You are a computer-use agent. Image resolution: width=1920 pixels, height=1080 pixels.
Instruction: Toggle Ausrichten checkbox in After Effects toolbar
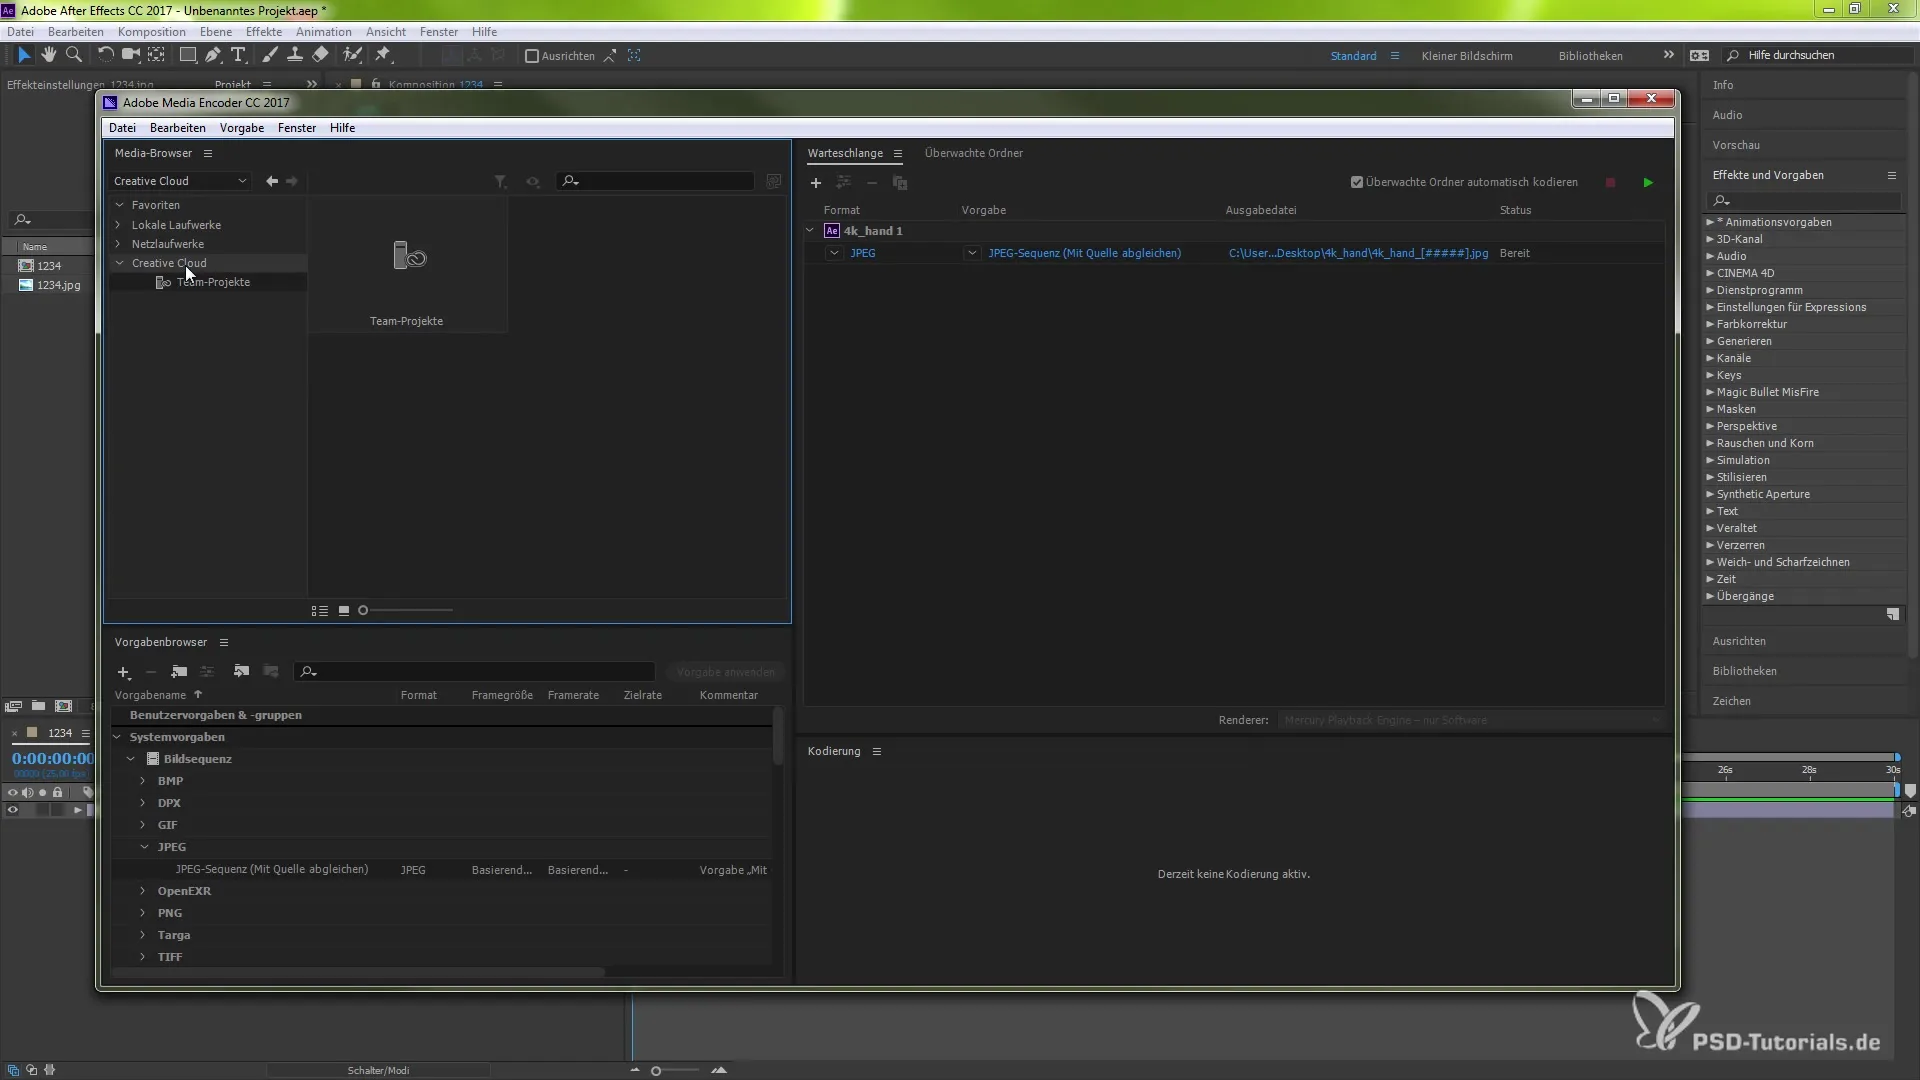point(532,56)
